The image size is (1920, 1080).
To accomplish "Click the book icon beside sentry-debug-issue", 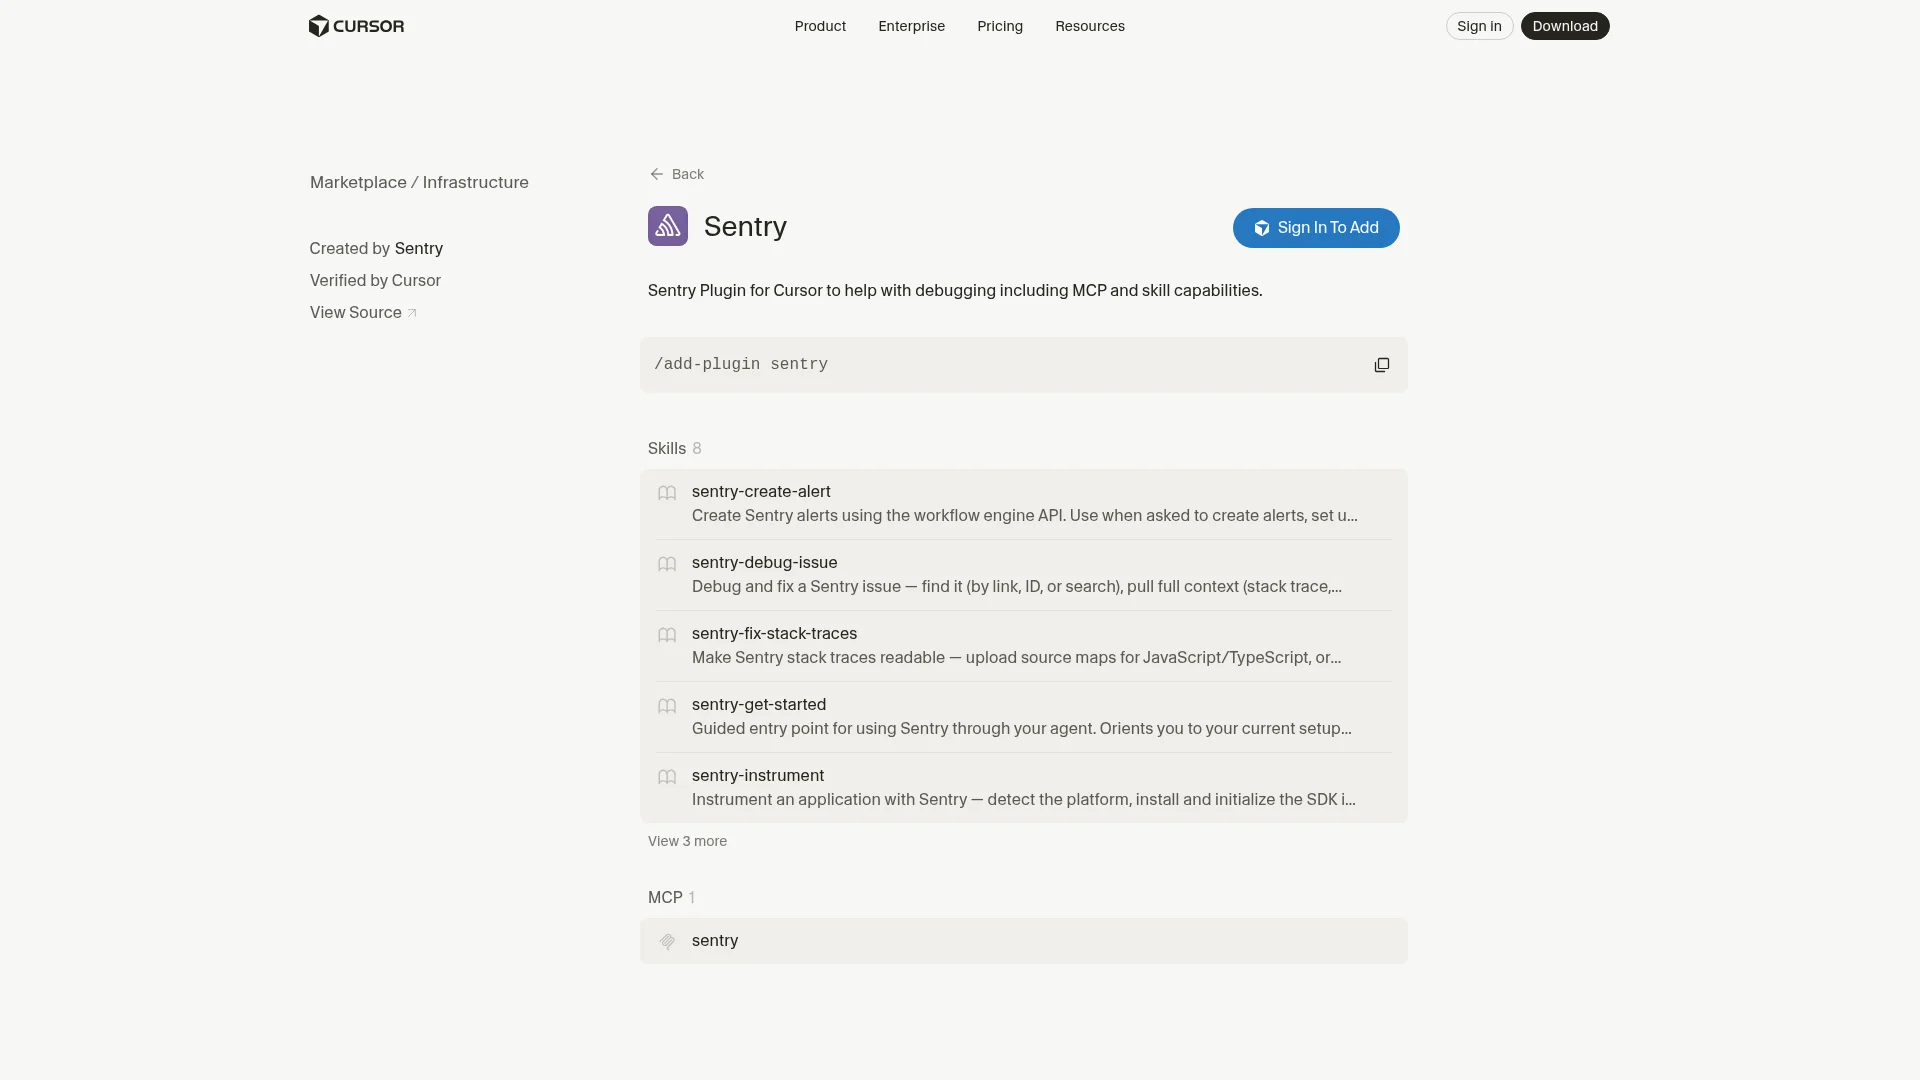I will click(x=667, y=564).
